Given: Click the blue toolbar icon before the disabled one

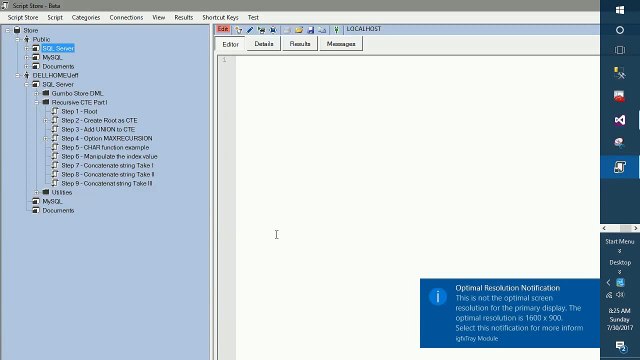Looking at the screenshot, I should [x=273, y=30].
